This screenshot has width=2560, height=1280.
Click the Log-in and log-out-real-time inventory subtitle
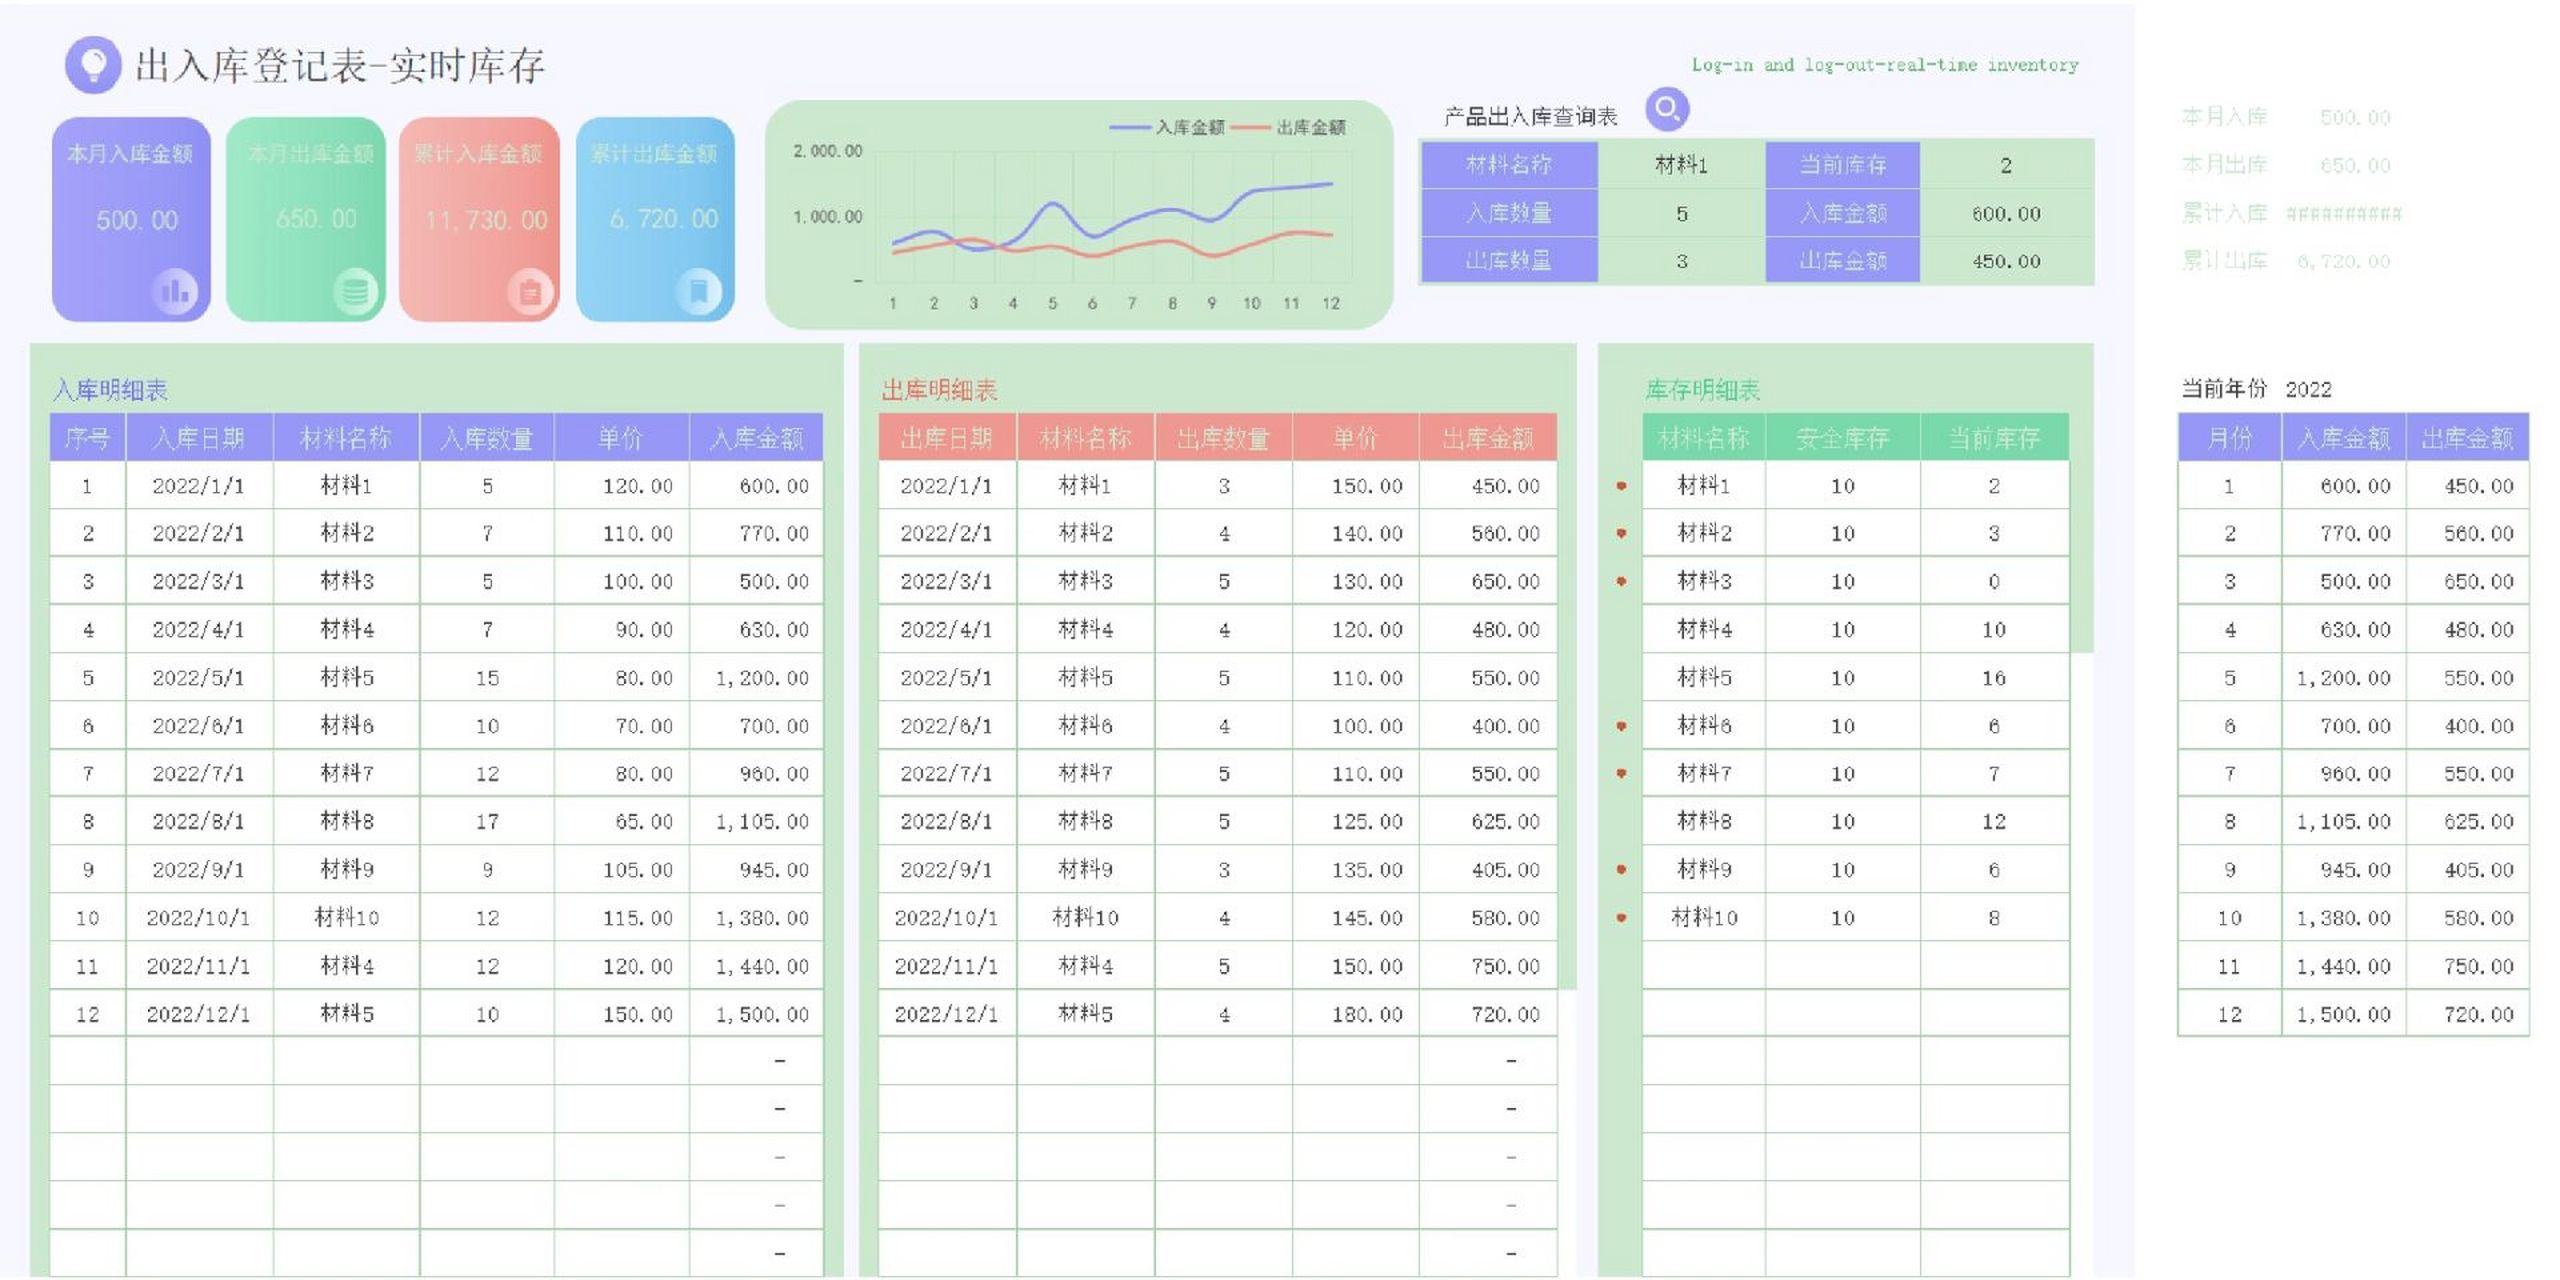1884,65
